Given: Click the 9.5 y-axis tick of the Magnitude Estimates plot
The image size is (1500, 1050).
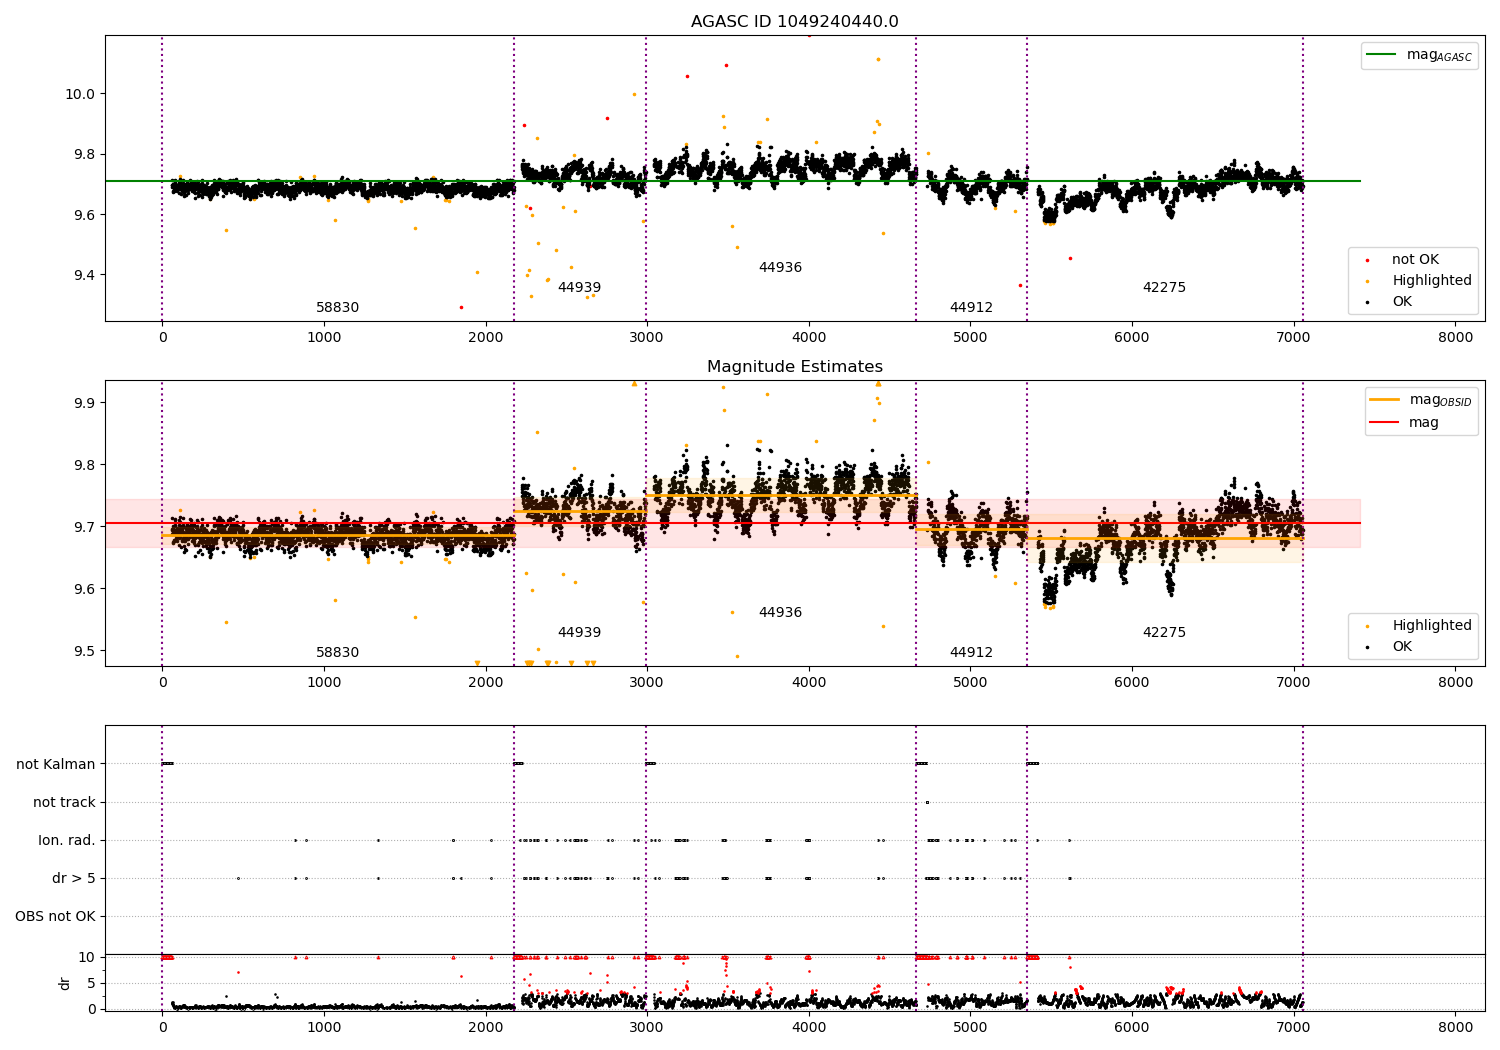Looking at the screenshot, I should click(83, 651).
